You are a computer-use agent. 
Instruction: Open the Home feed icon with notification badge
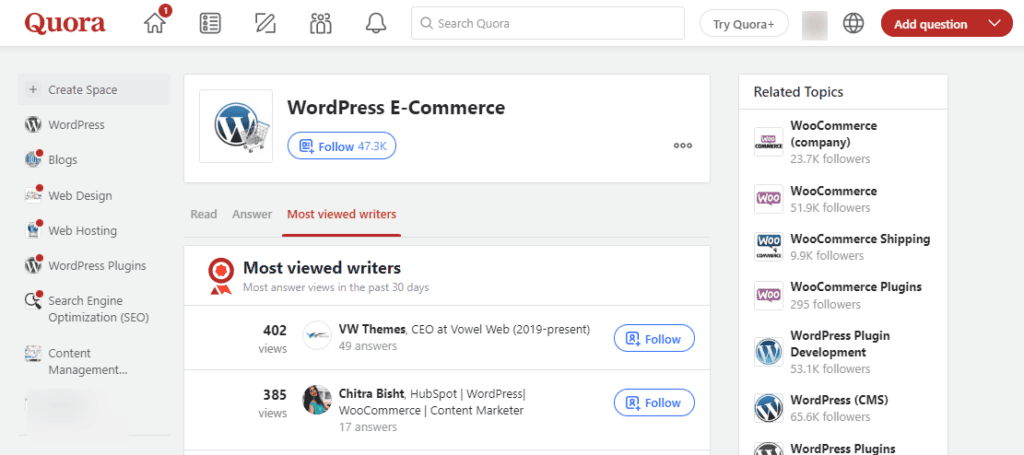(155, 23)
